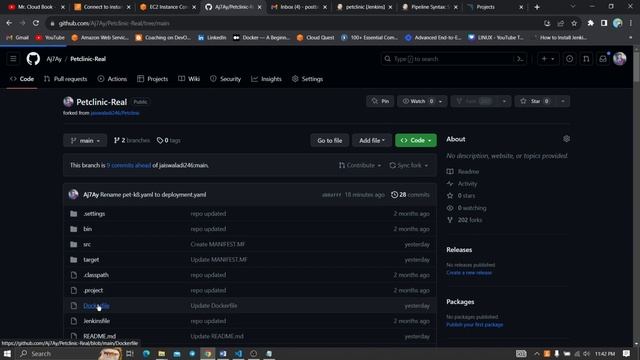Open the 2 branches link
This screenshot has height=360, width=640.
click(x=131, y=140)
